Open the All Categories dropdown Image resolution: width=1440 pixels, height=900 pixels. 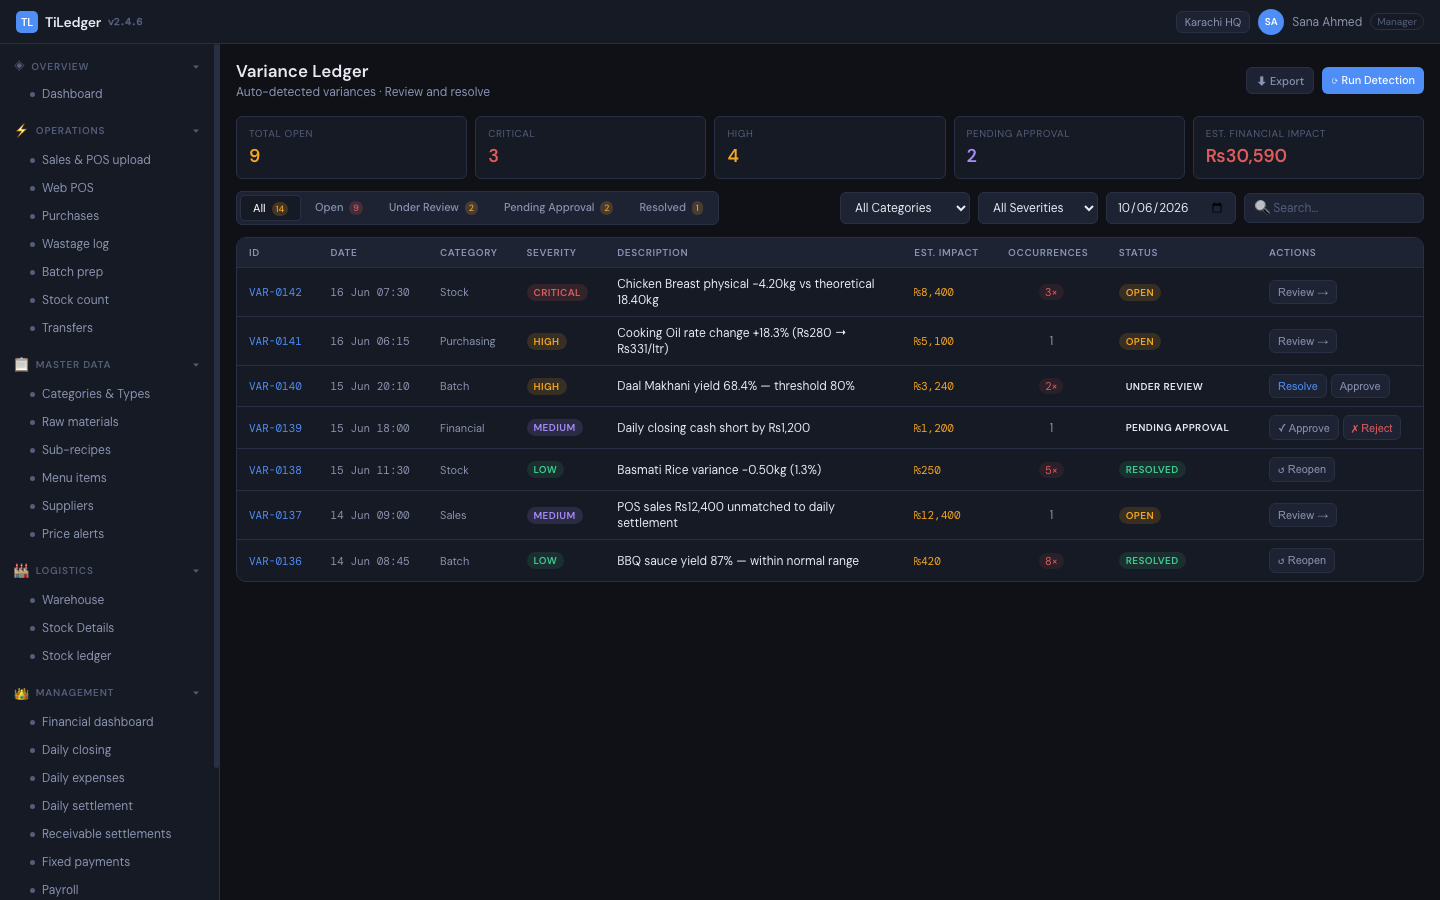coord(905,208)
